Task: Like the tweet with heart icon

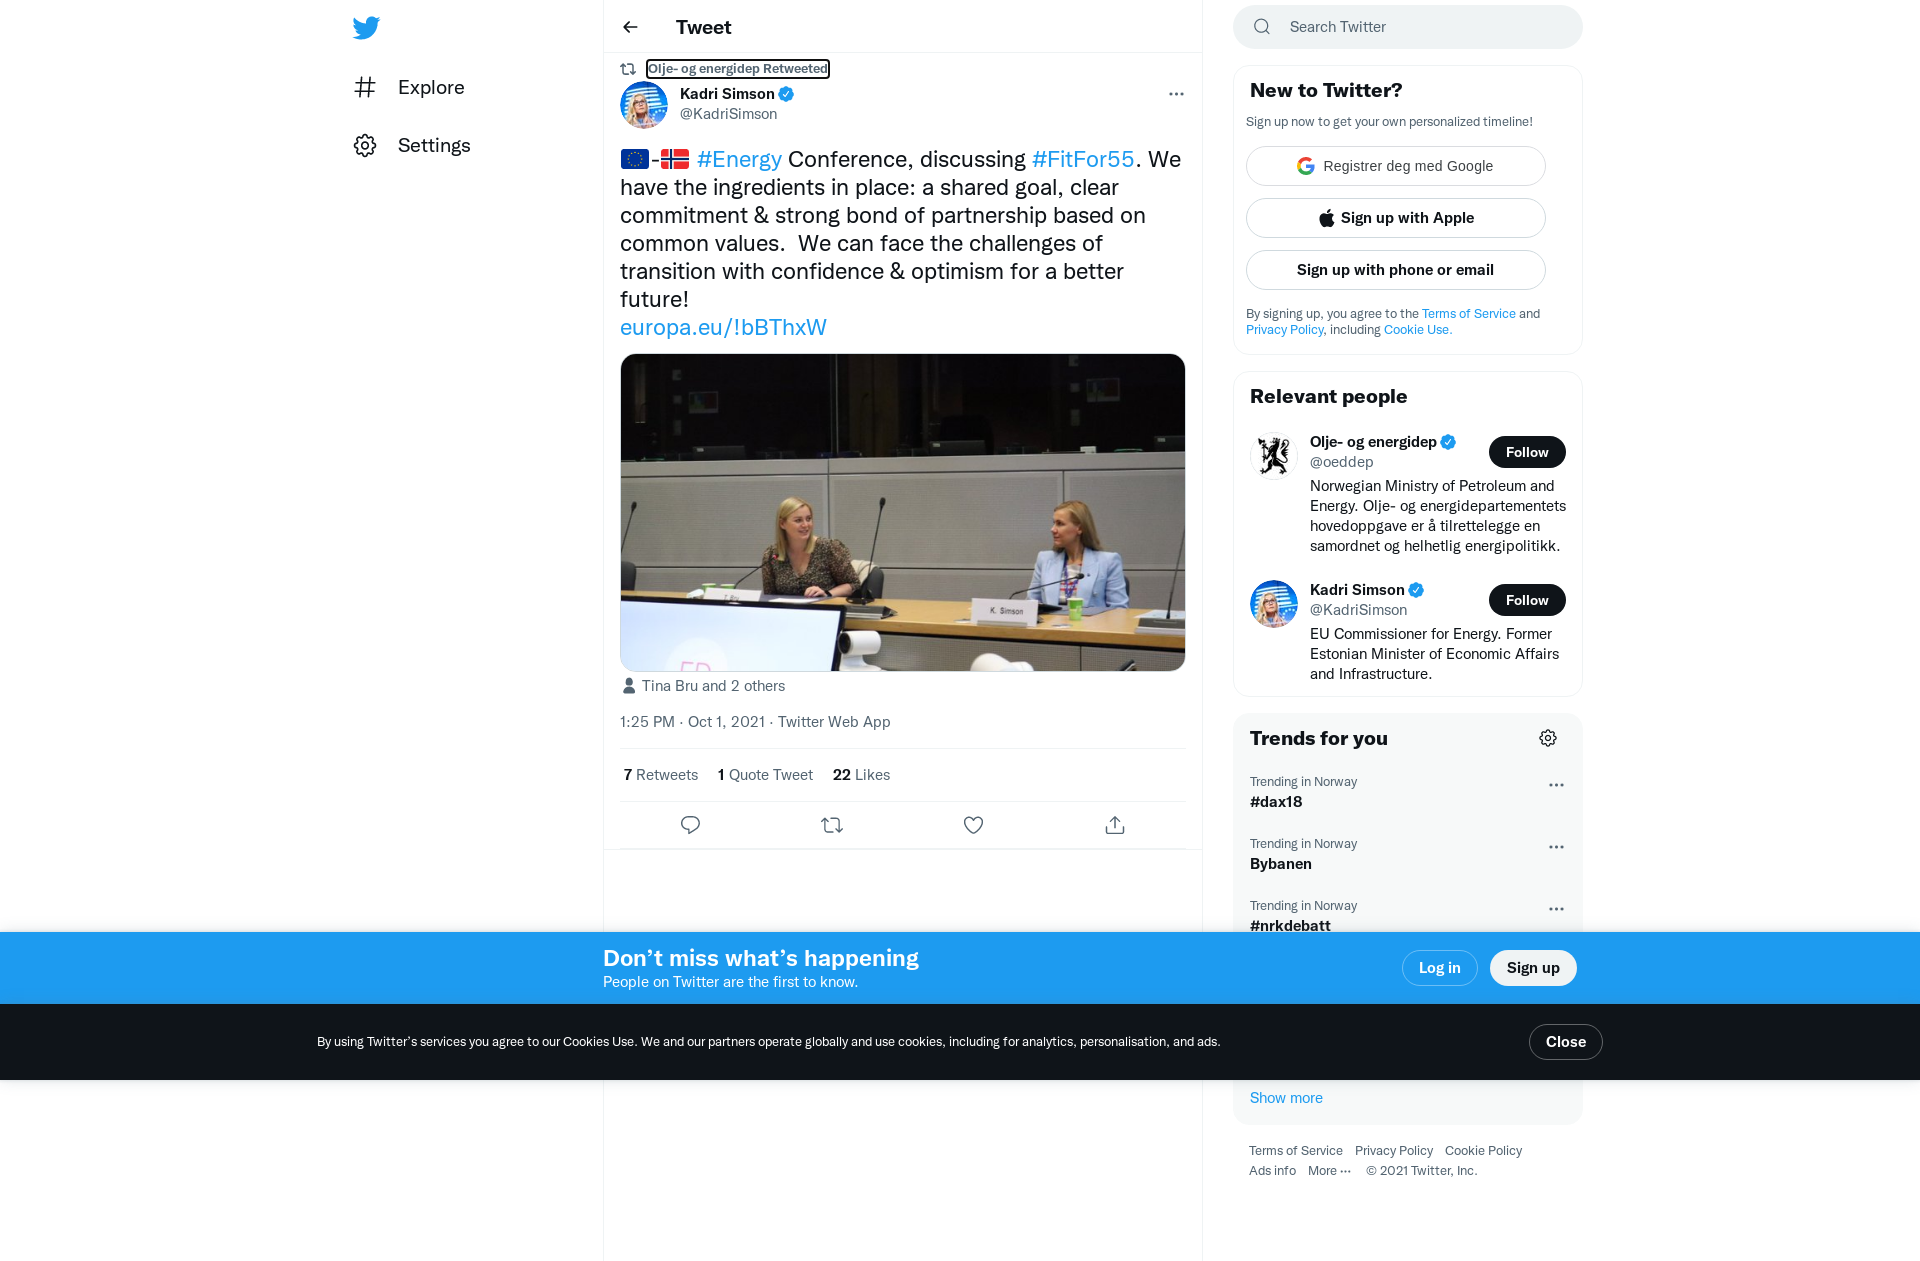Action: coord(973,825)
